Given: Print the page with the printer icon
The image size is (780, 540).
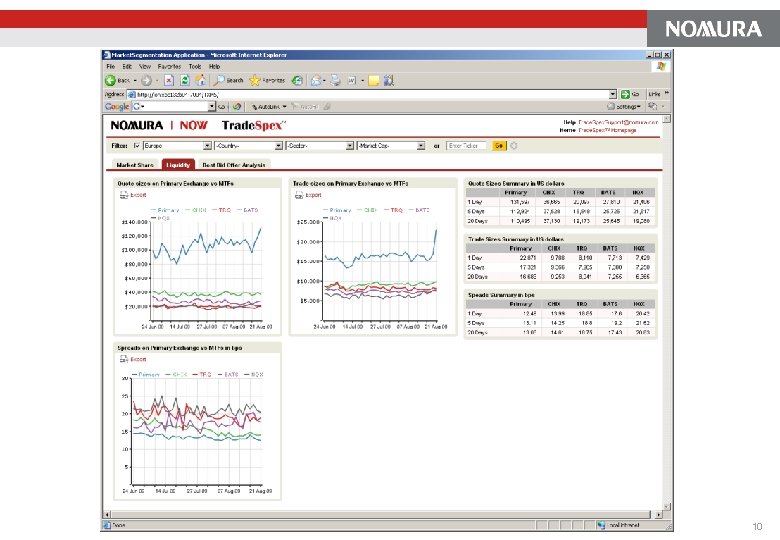Looking at the screenshot, I should point(336,80).
